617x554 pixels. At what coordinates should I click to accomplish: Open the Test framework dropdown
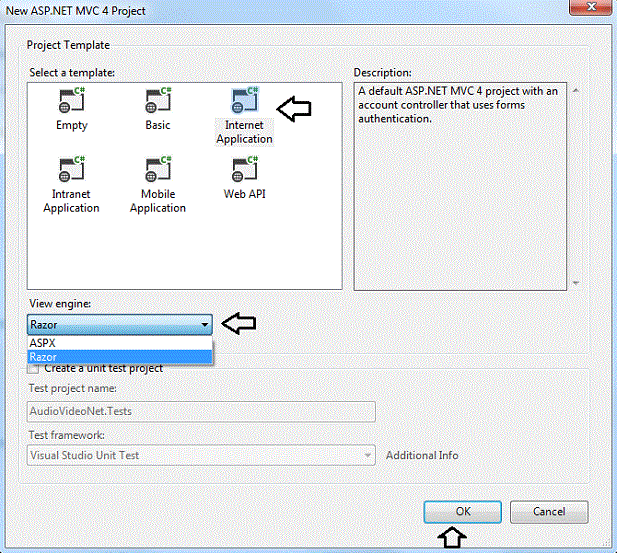point(201,455)
